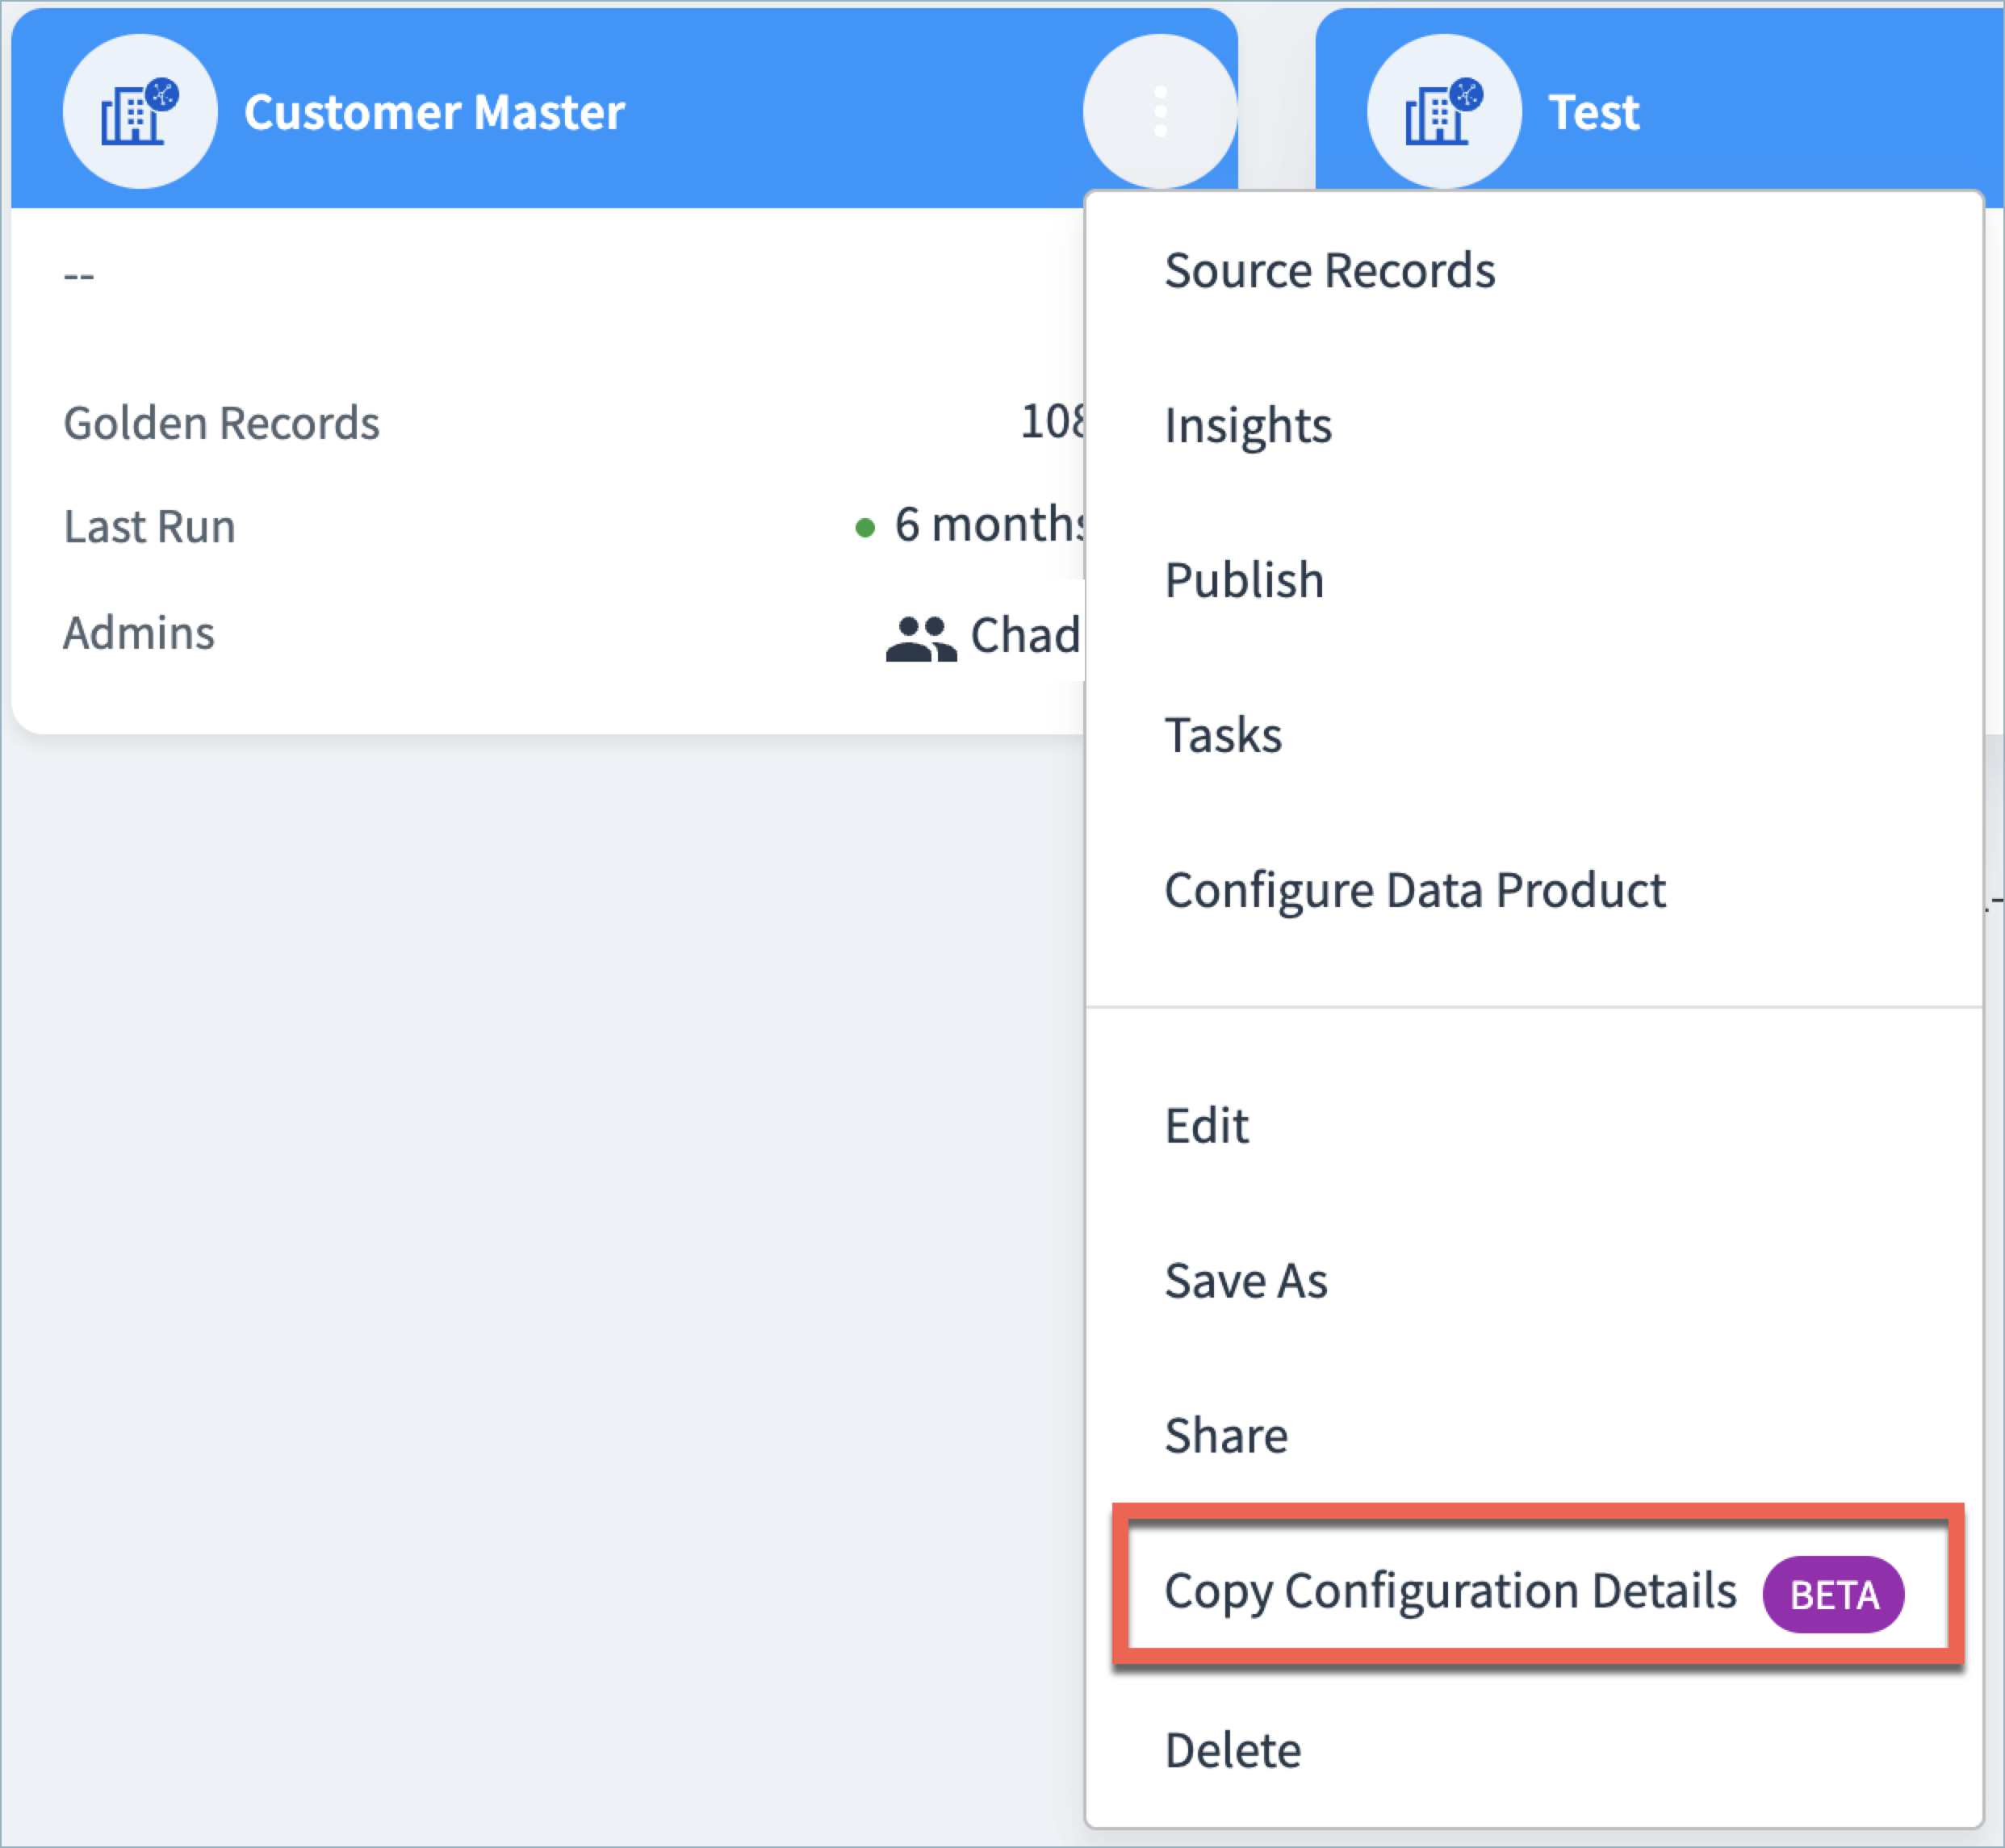Choose Publish in the dropdown menu
The height and width of the screenshot is (1848, 2005).
(1244, 580)
